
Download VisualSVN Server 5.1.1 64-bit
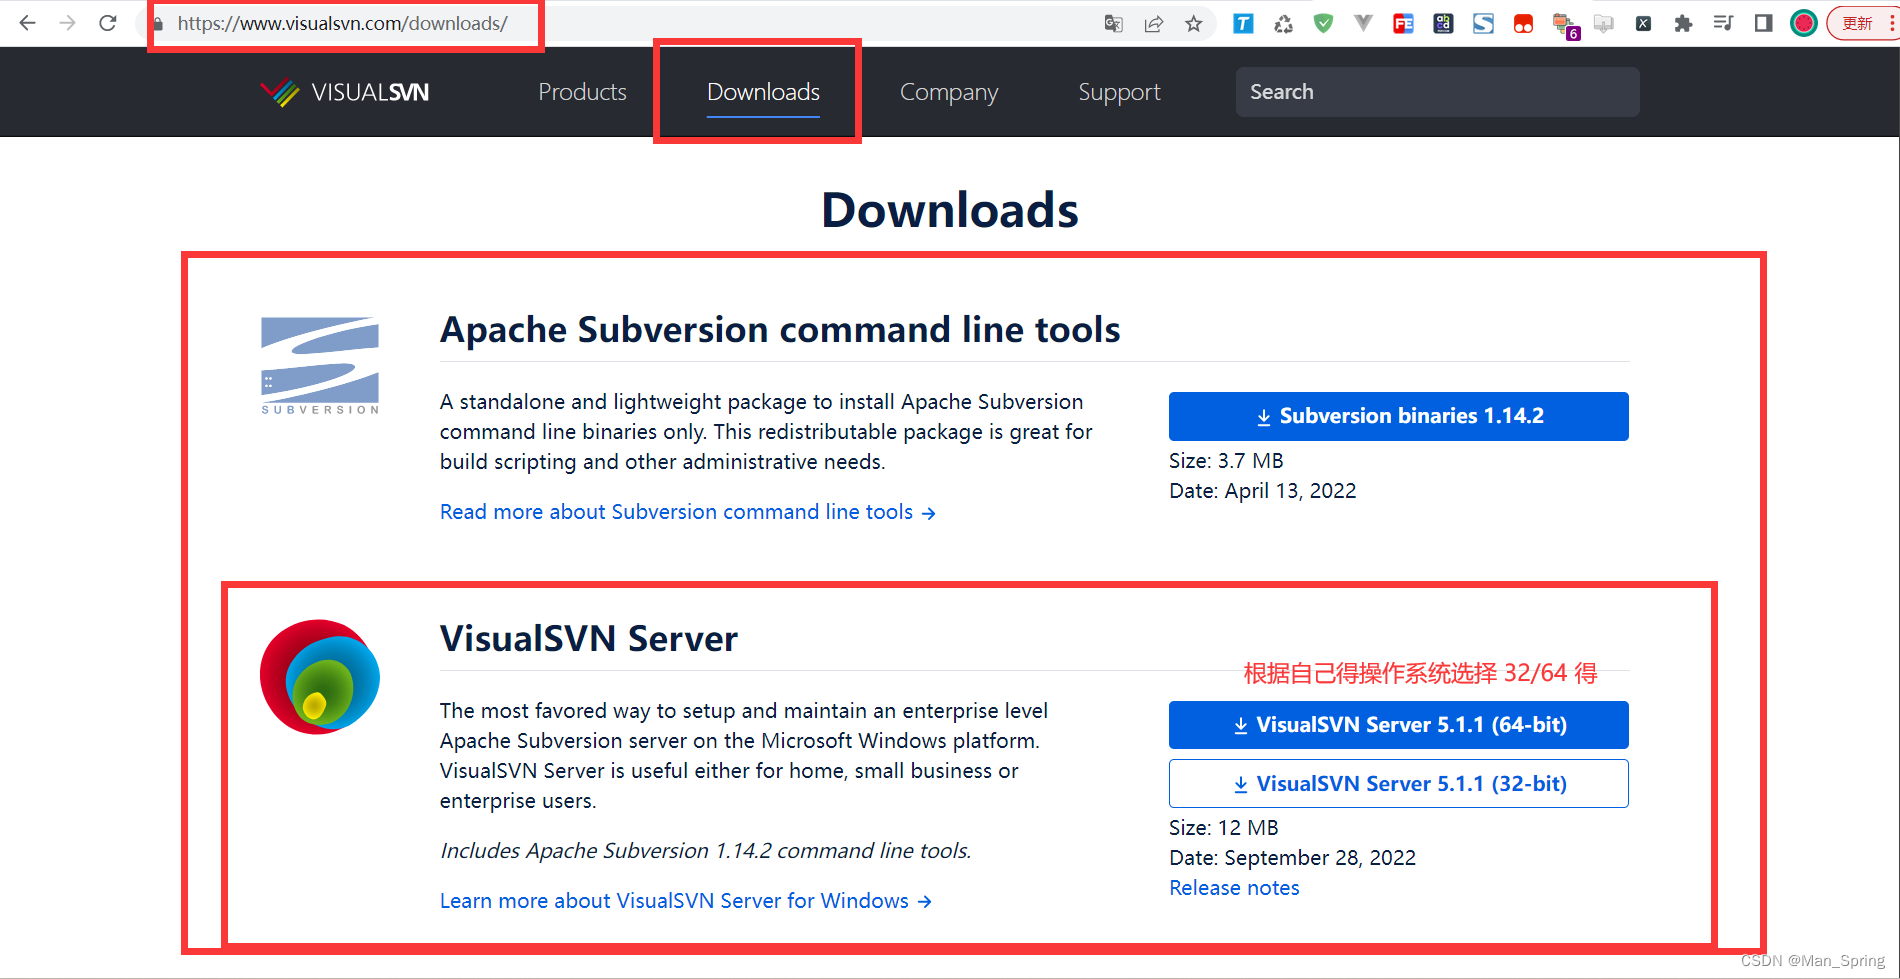pos(1398,725)
